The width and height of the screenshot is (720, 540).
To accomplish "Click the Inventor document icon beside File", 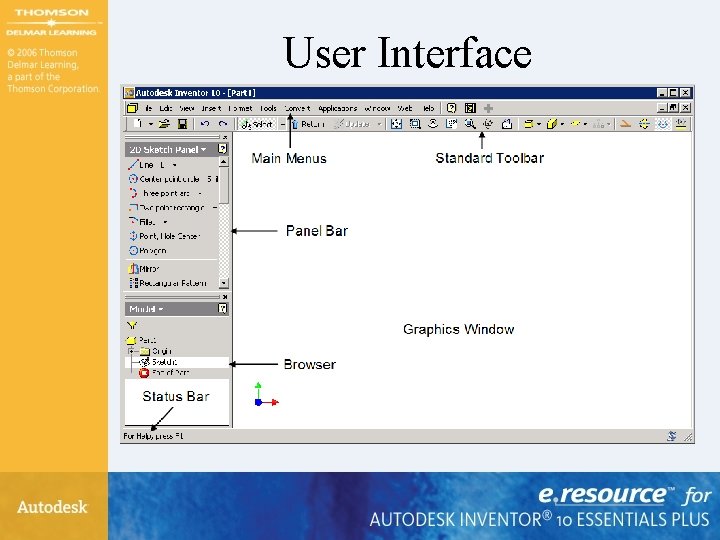I will (x=132, y=108).
